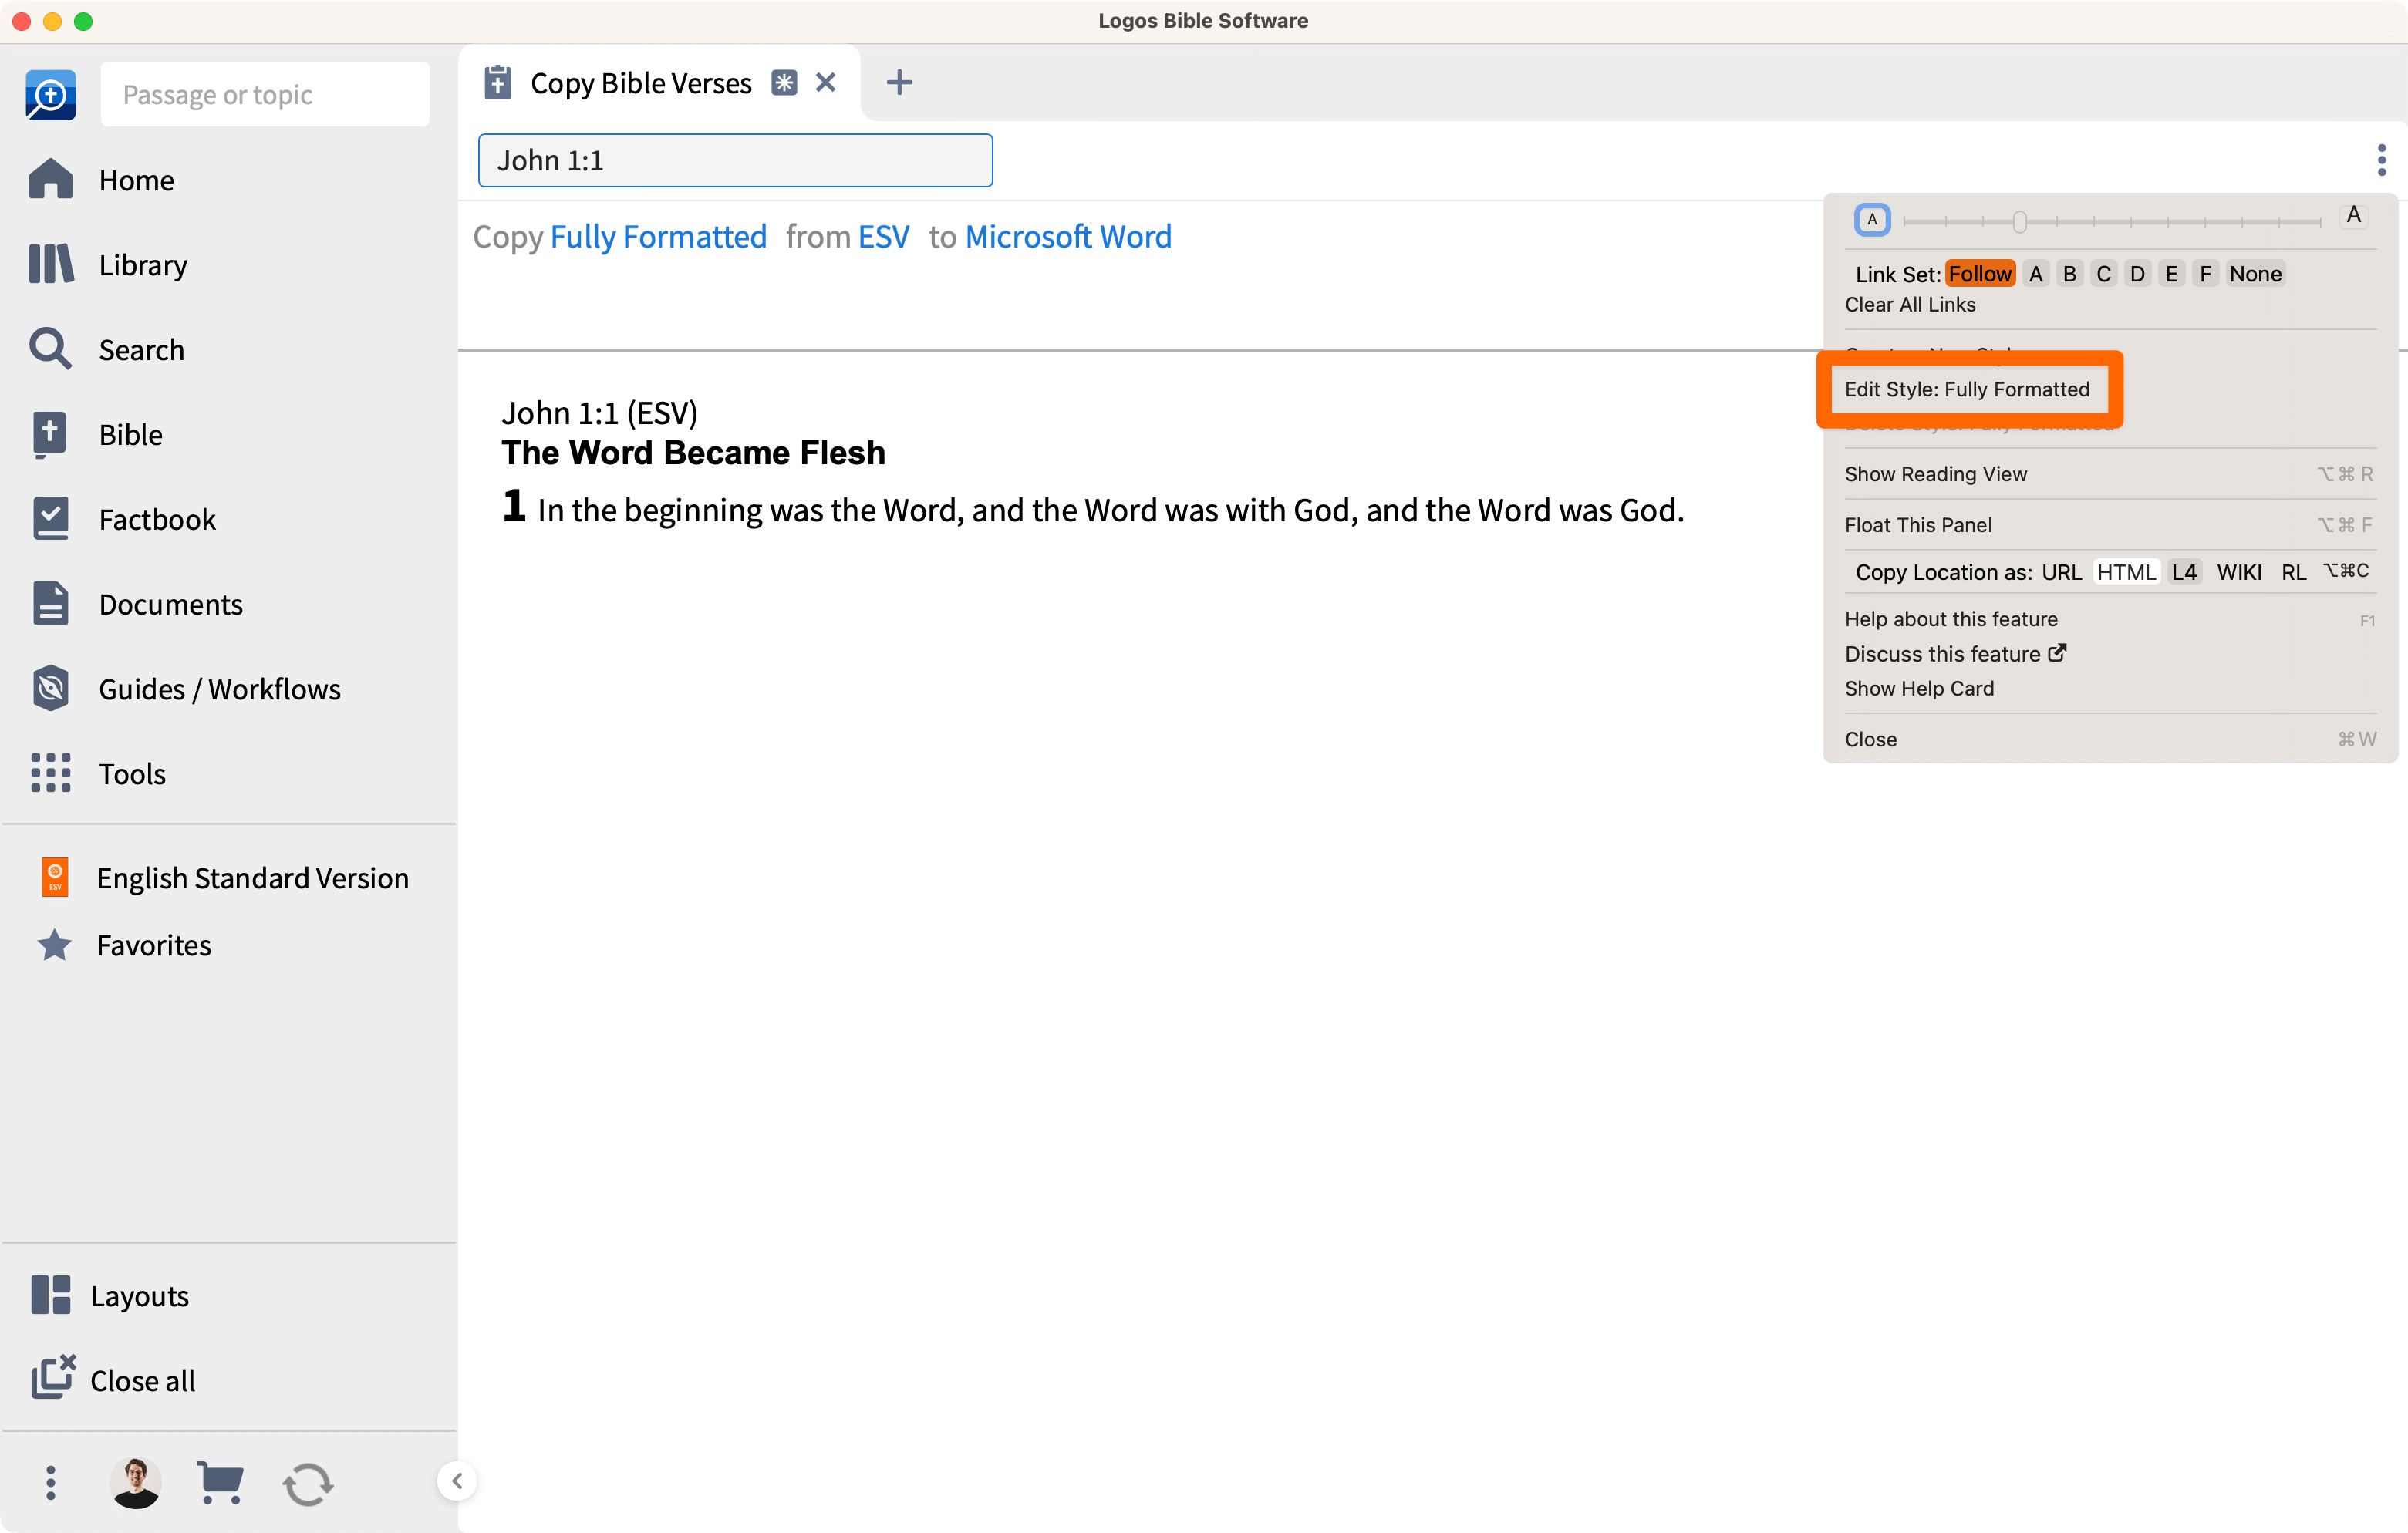Open the Library books icon
The image size is (2408, 1533).
click(50, 264)
